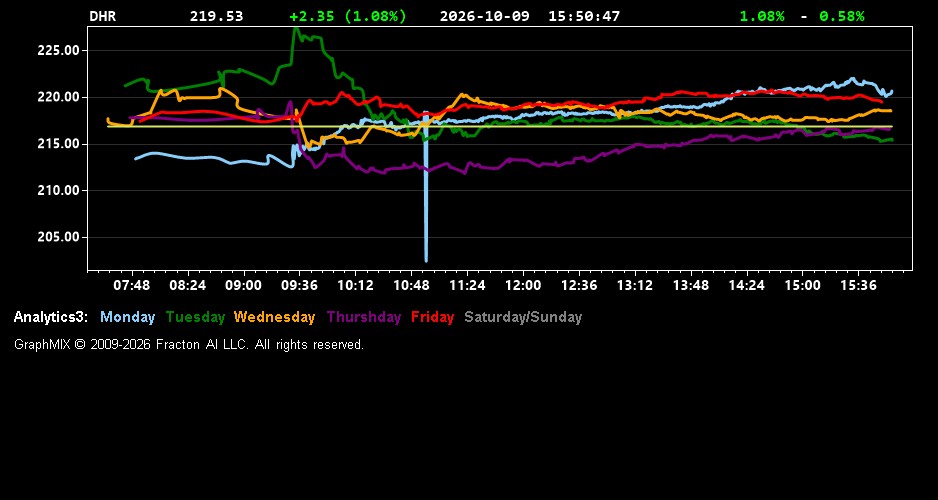
Task: Click the 13:48 time axis label
Action: pyautogui.click(x=691, y=286)
